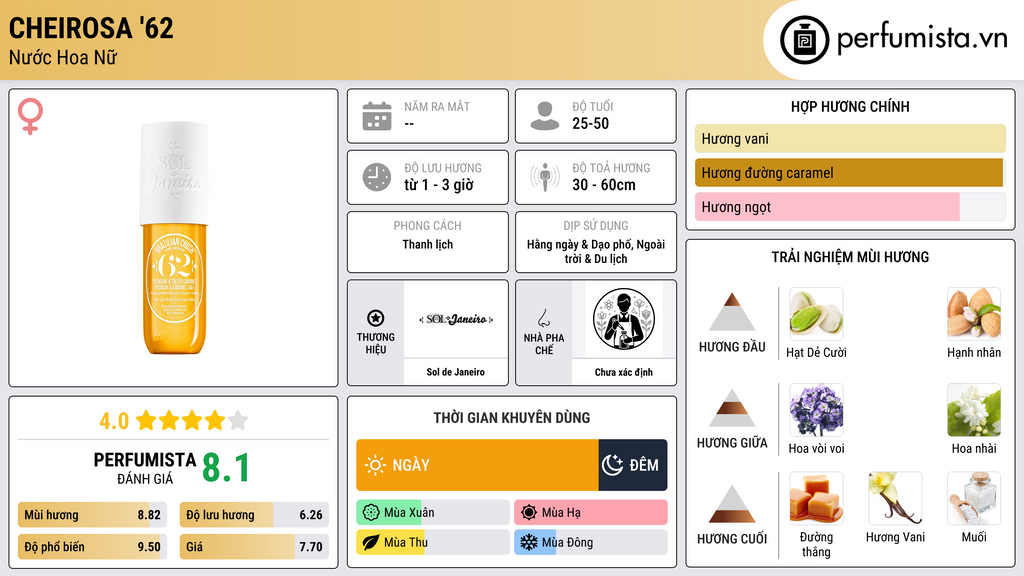Click the perfumista.vn site name text
The width and height of the screenshot is (1024, 576).
click(x=922, y=39)
